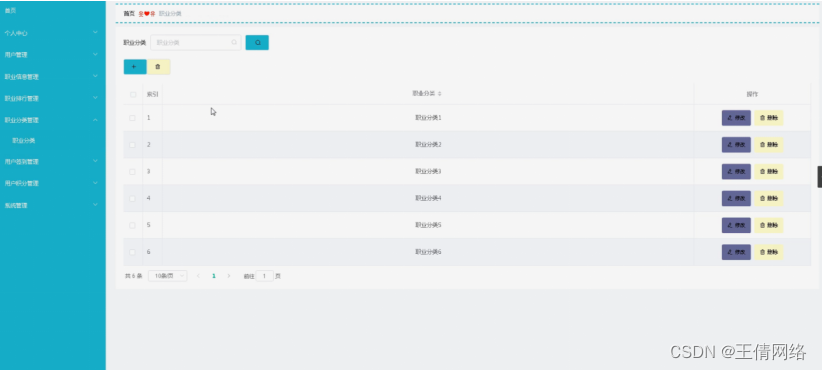Screen dimensions: 822x370
Task: Click the 索引 column header
Action: pyautogui.click(x=153, y=95)
